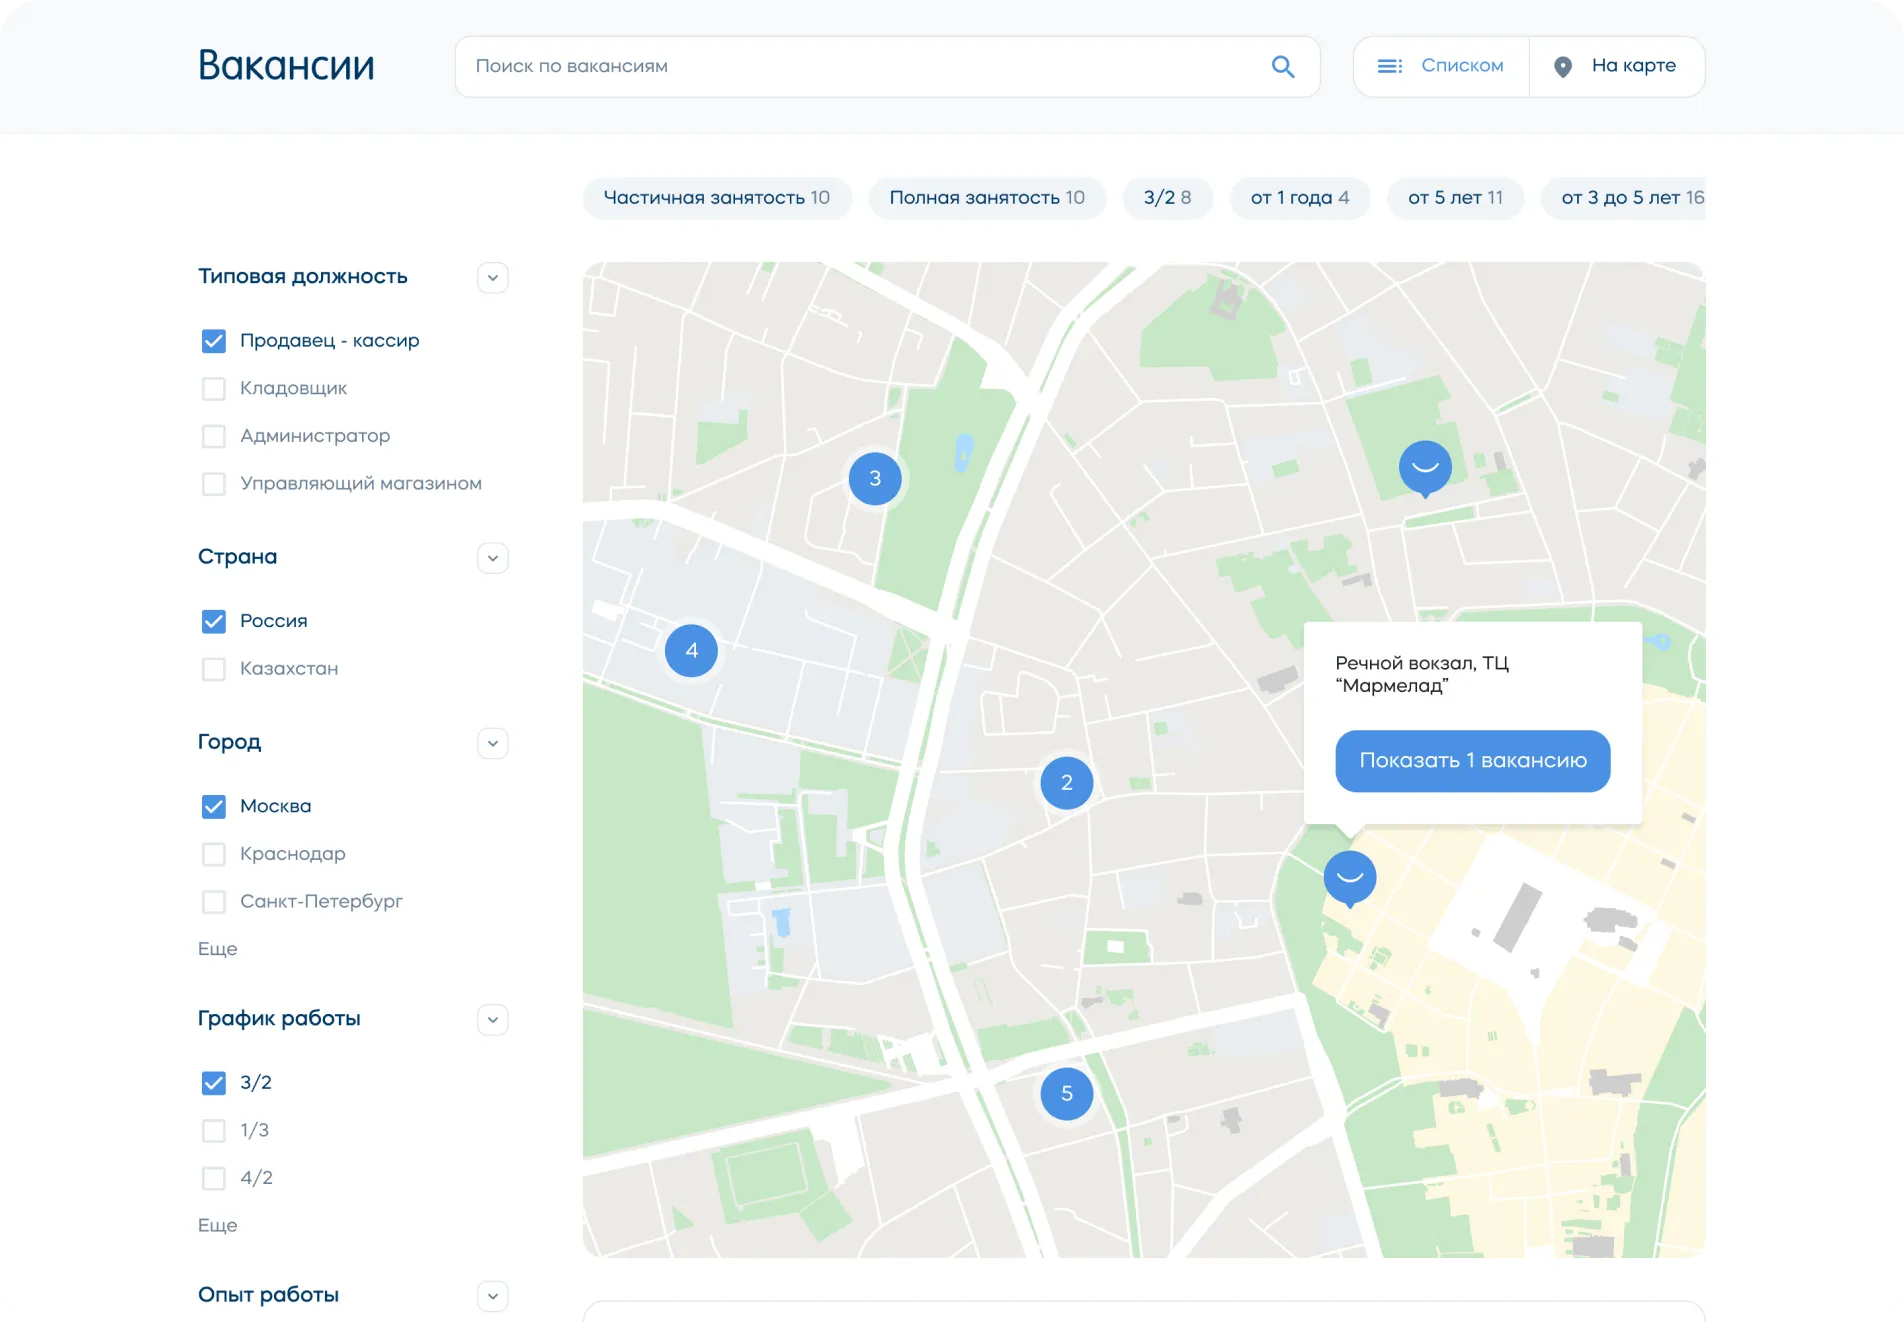Enable the 1/3 schedule checkbox
Screen dimensions: 1904x1322
pos(214,1130)
